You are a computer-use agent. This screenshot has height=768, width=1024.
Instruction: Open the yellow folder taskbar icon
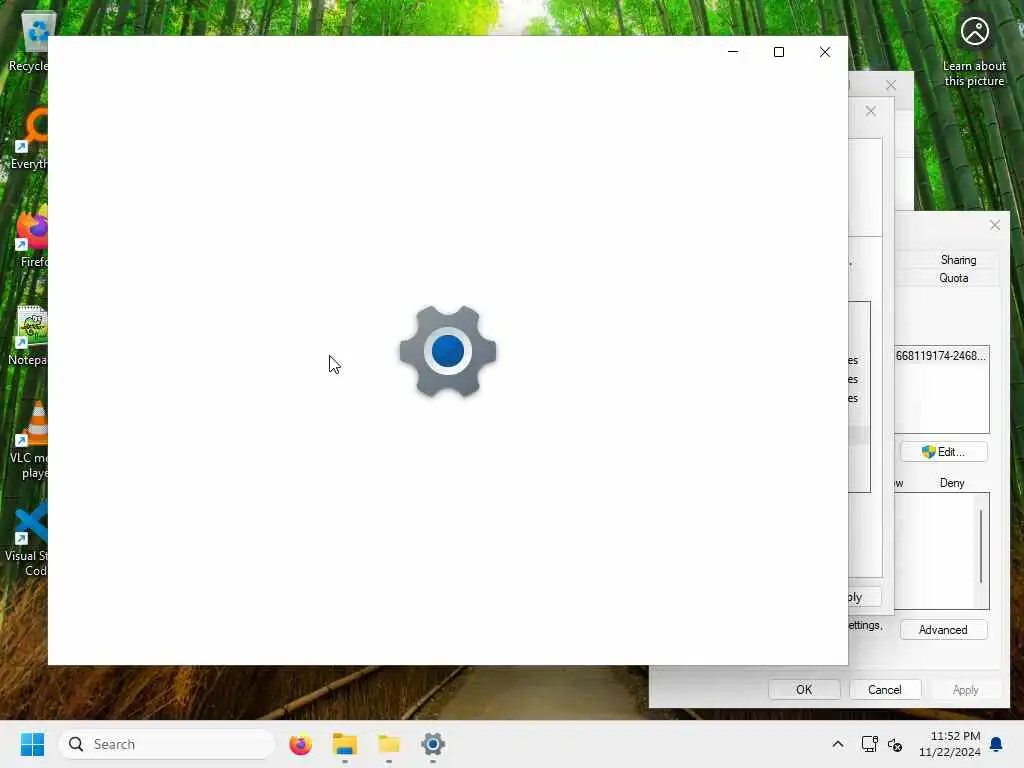(x=389, y=744)
